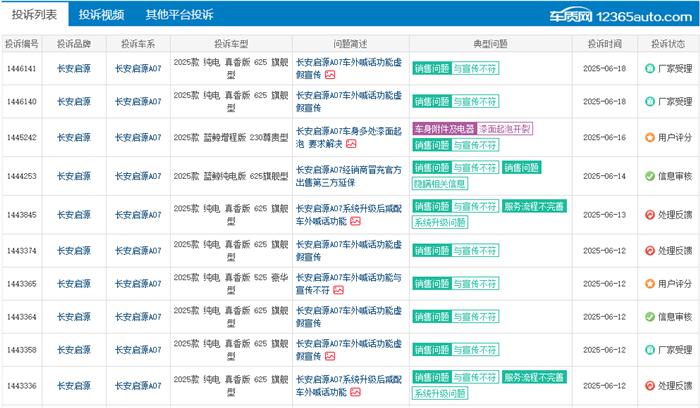Screen dimensions: 700x408
Task: Switch to the 投诉视频 tab
Action: 101,15
